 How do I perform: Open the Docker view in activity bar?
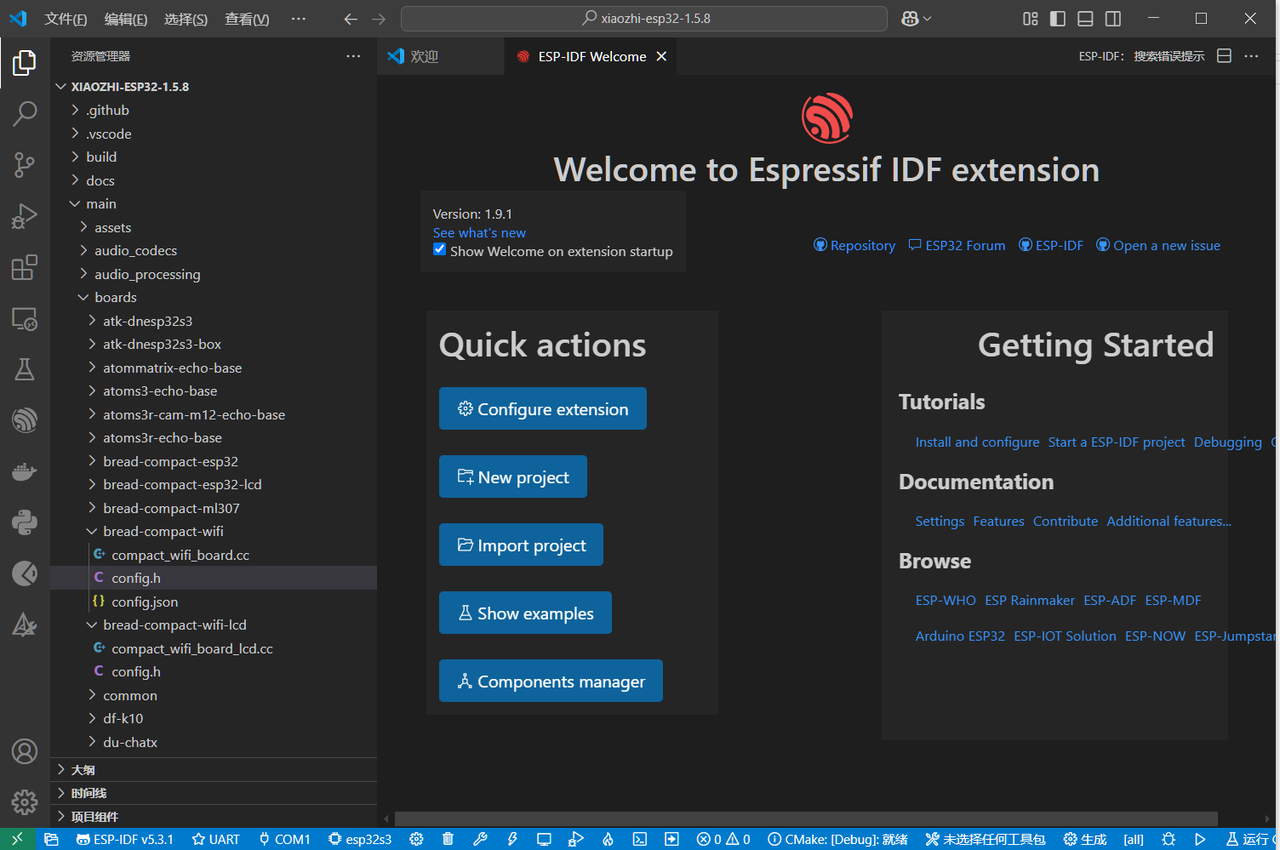[x=24, y=472]
